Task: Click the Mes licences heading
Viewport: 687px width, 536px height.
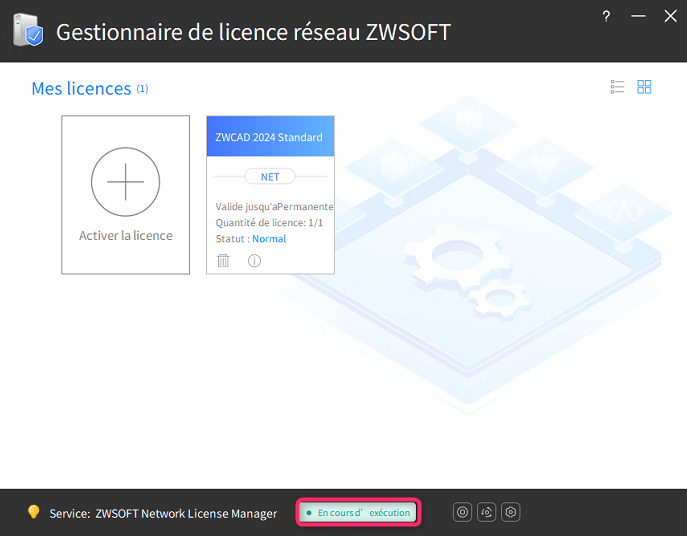Action: coord(81,89)
